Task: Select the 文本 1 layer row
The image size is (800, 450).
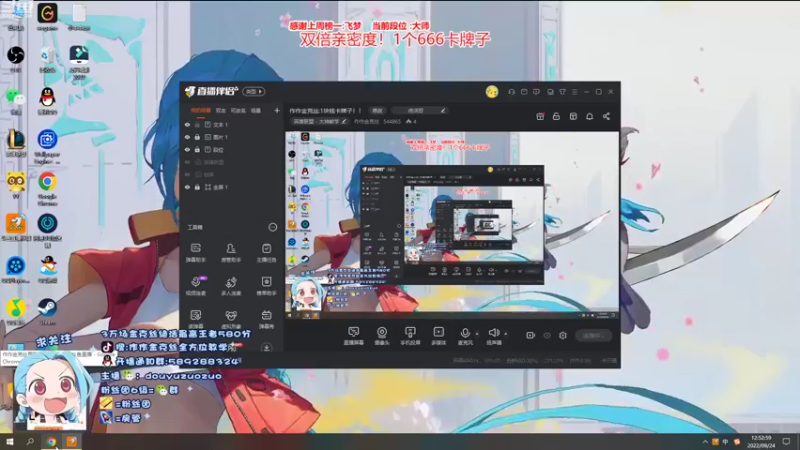Action: [232, 124]
